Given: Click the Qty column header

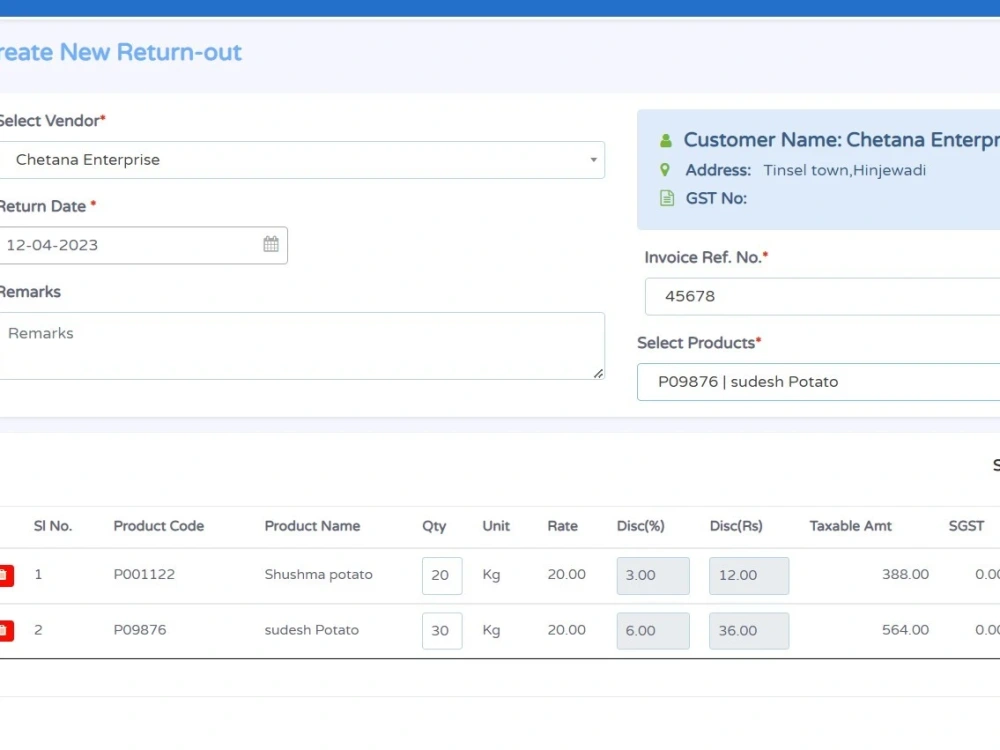Looking at the screenshot, I should point(434,527).
